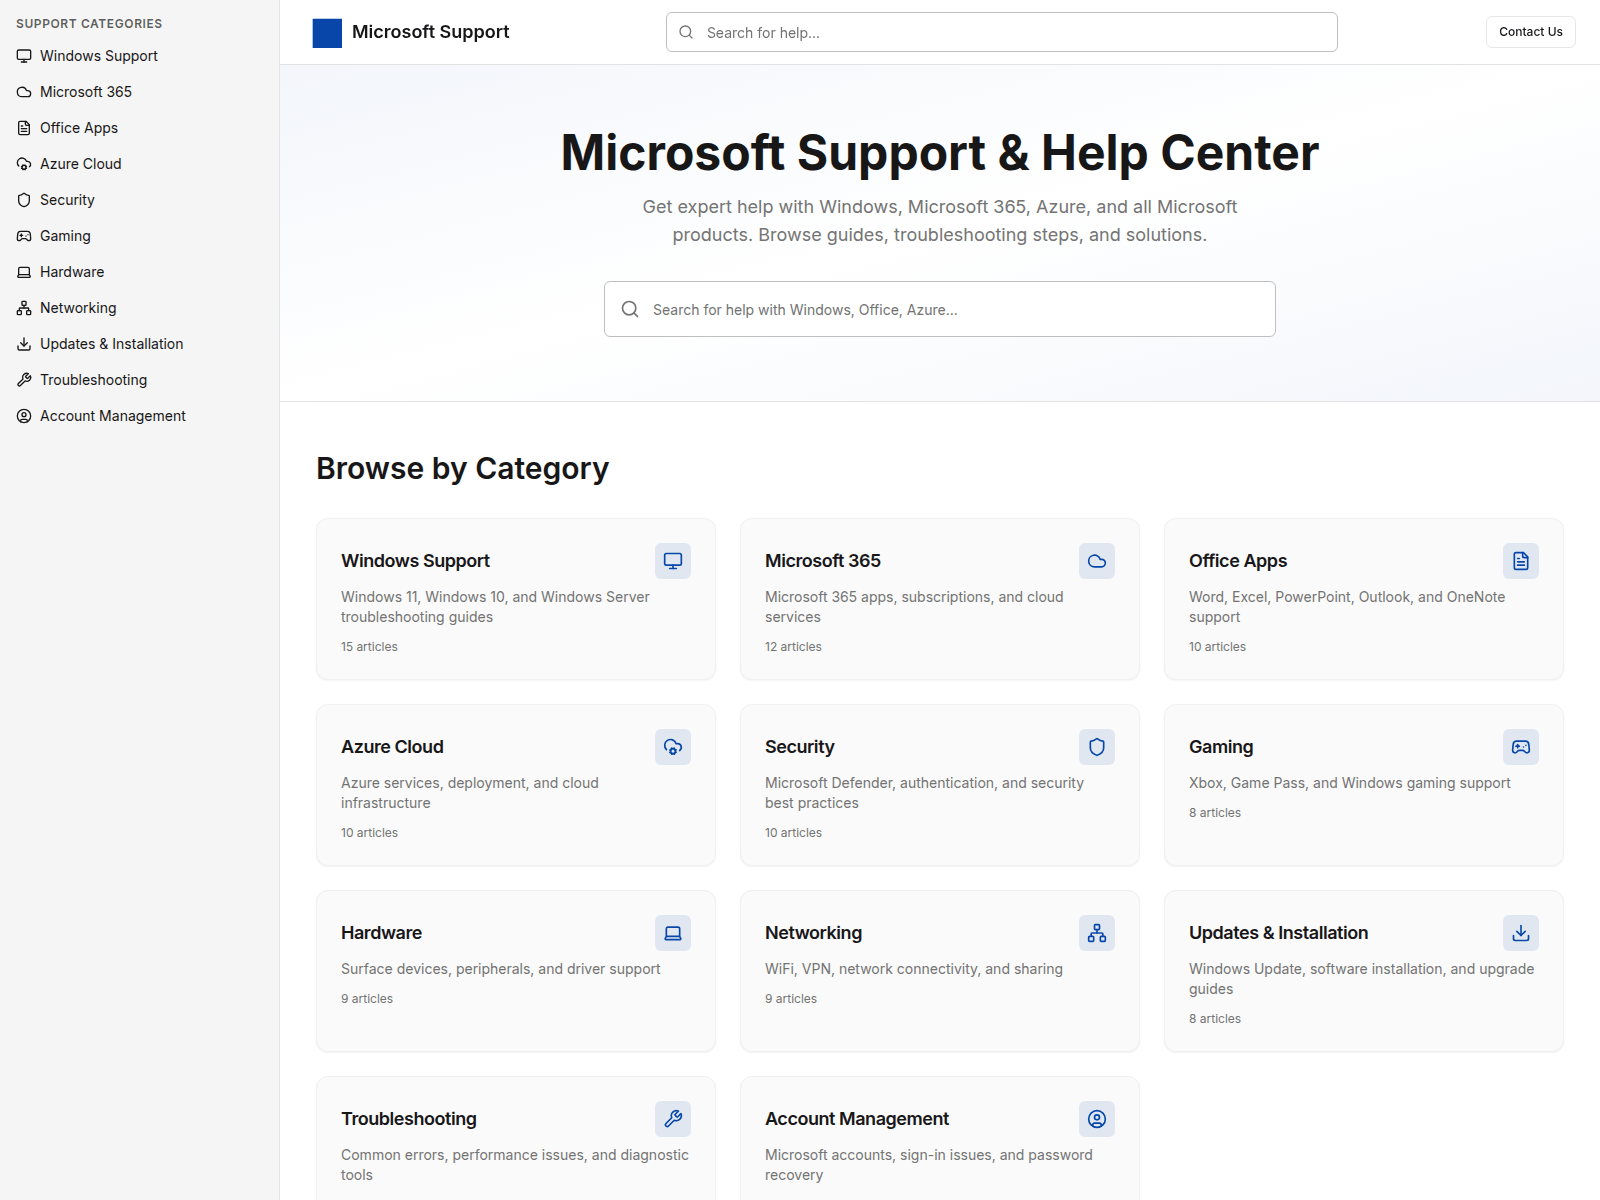1600x1200 pixels.
Task: Click the Azure Cloud card's cloud icon
Action: 673,747
